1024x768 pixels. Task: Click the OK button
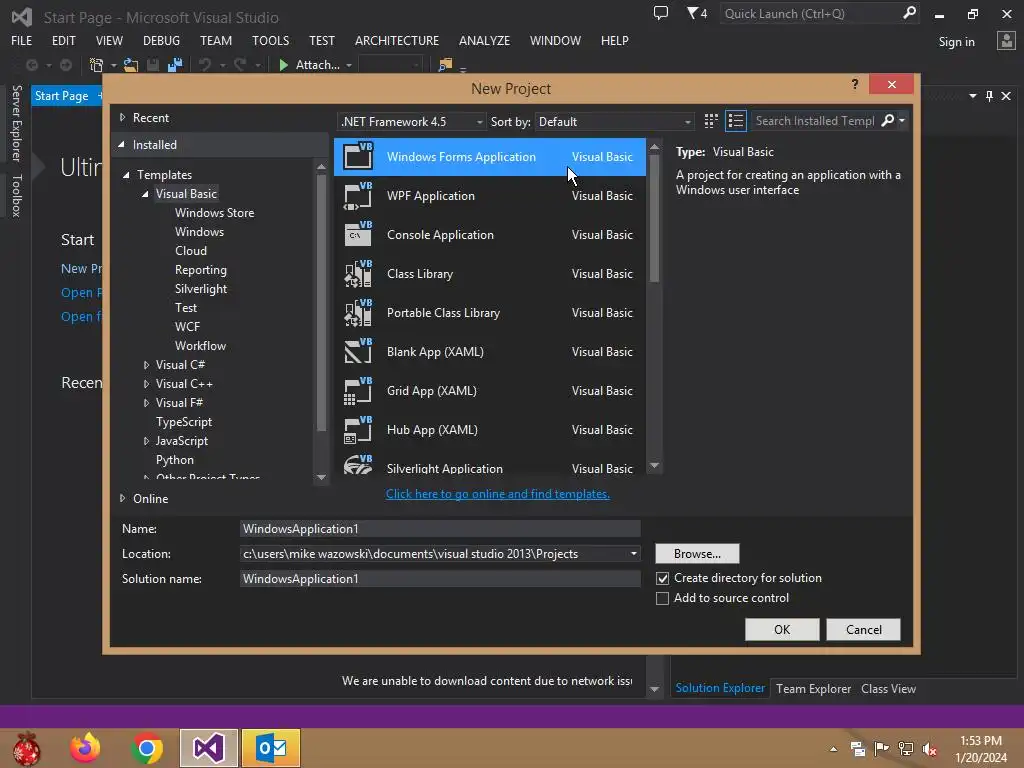(782, 630)
